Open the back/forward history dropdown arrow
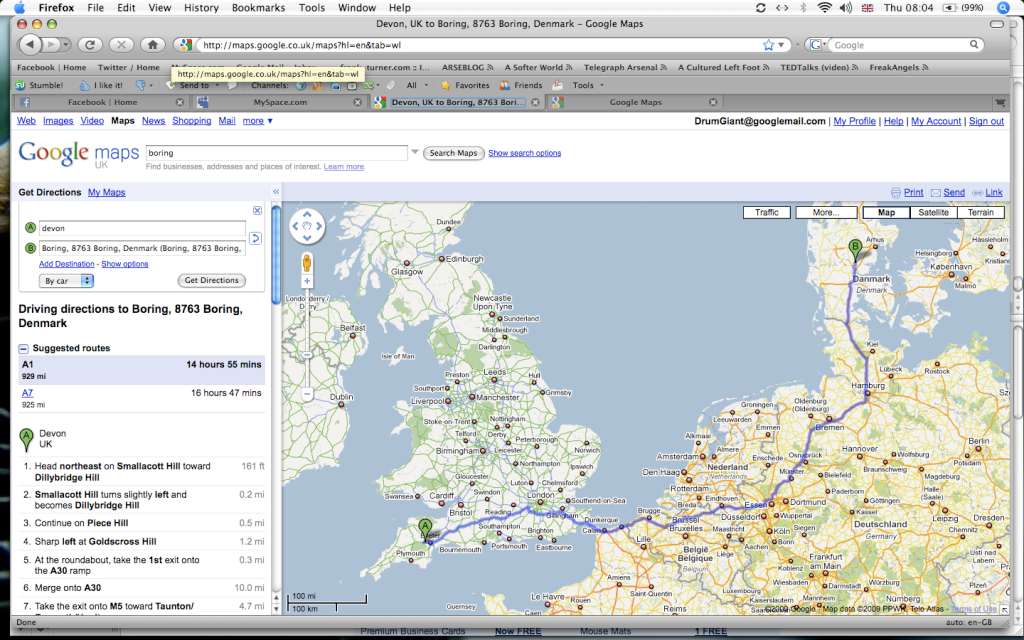The image size is (1024, 640). [67, 44]
